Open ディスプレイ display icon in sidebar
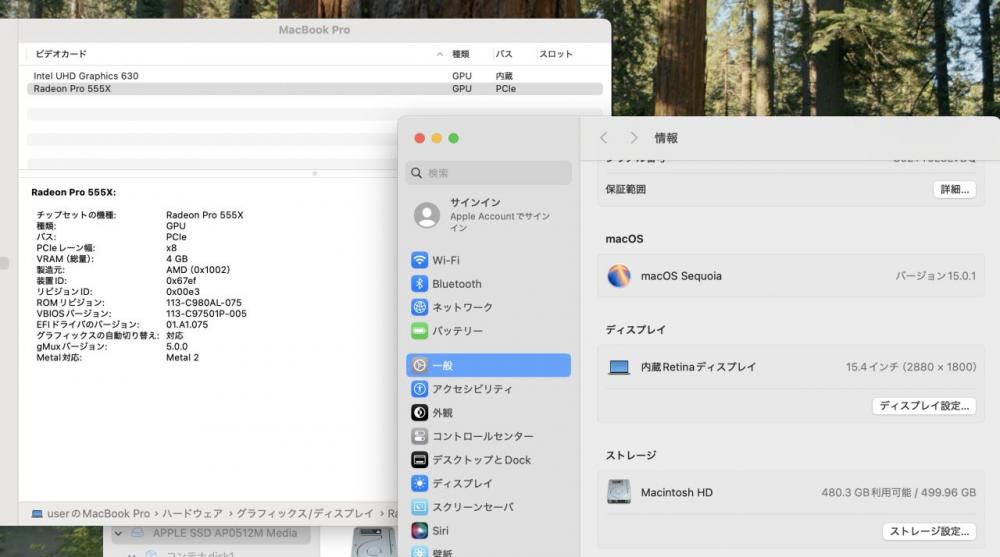 [x=419, y=484]
